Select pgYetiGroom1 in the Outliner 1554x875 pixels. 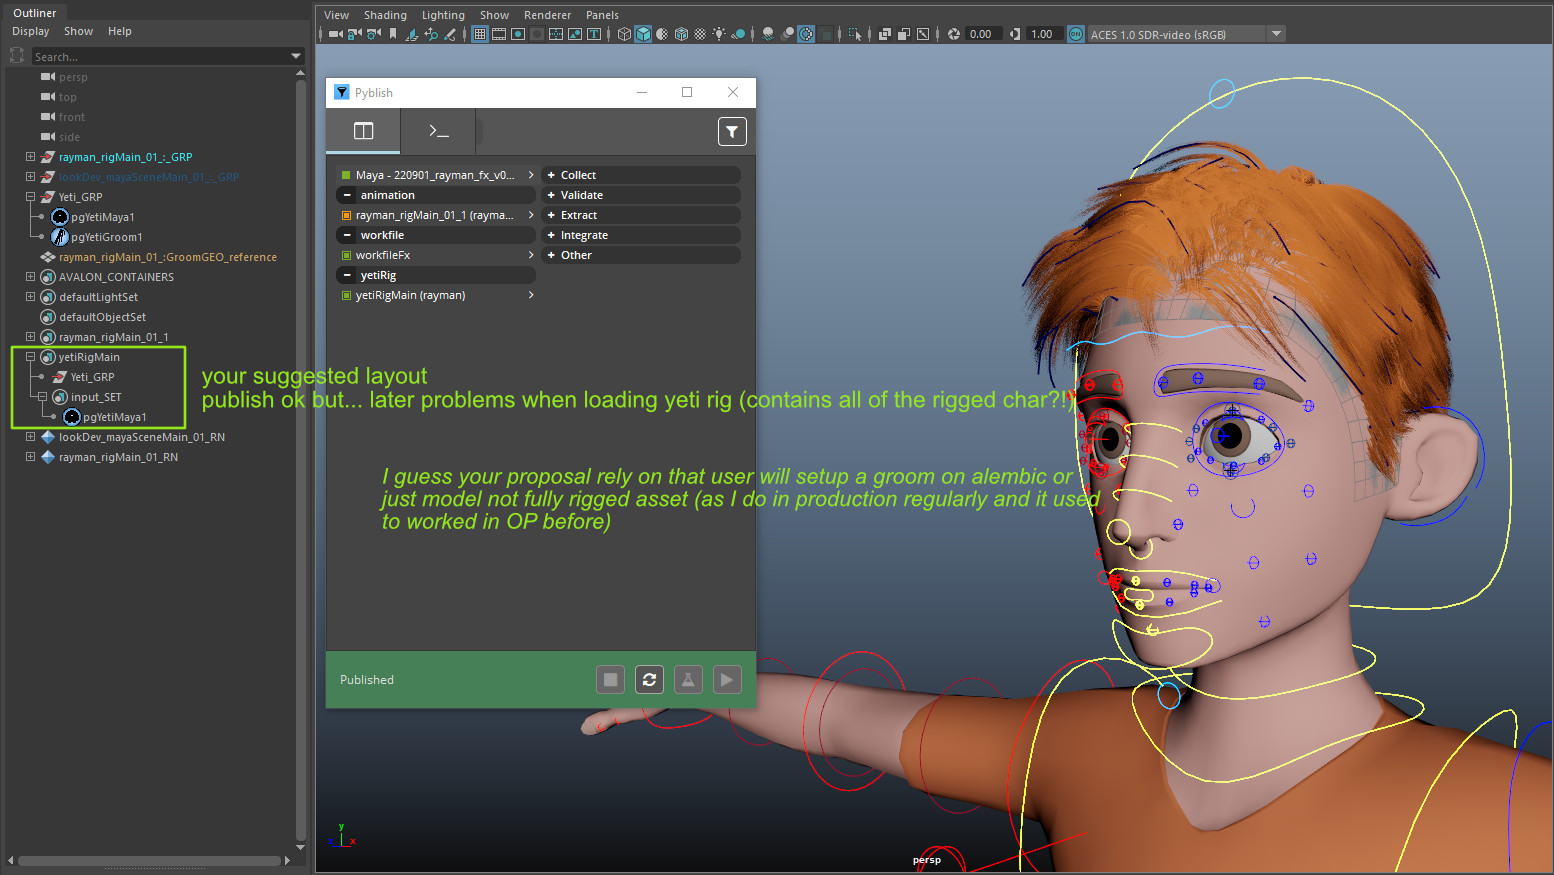[107, 237]
